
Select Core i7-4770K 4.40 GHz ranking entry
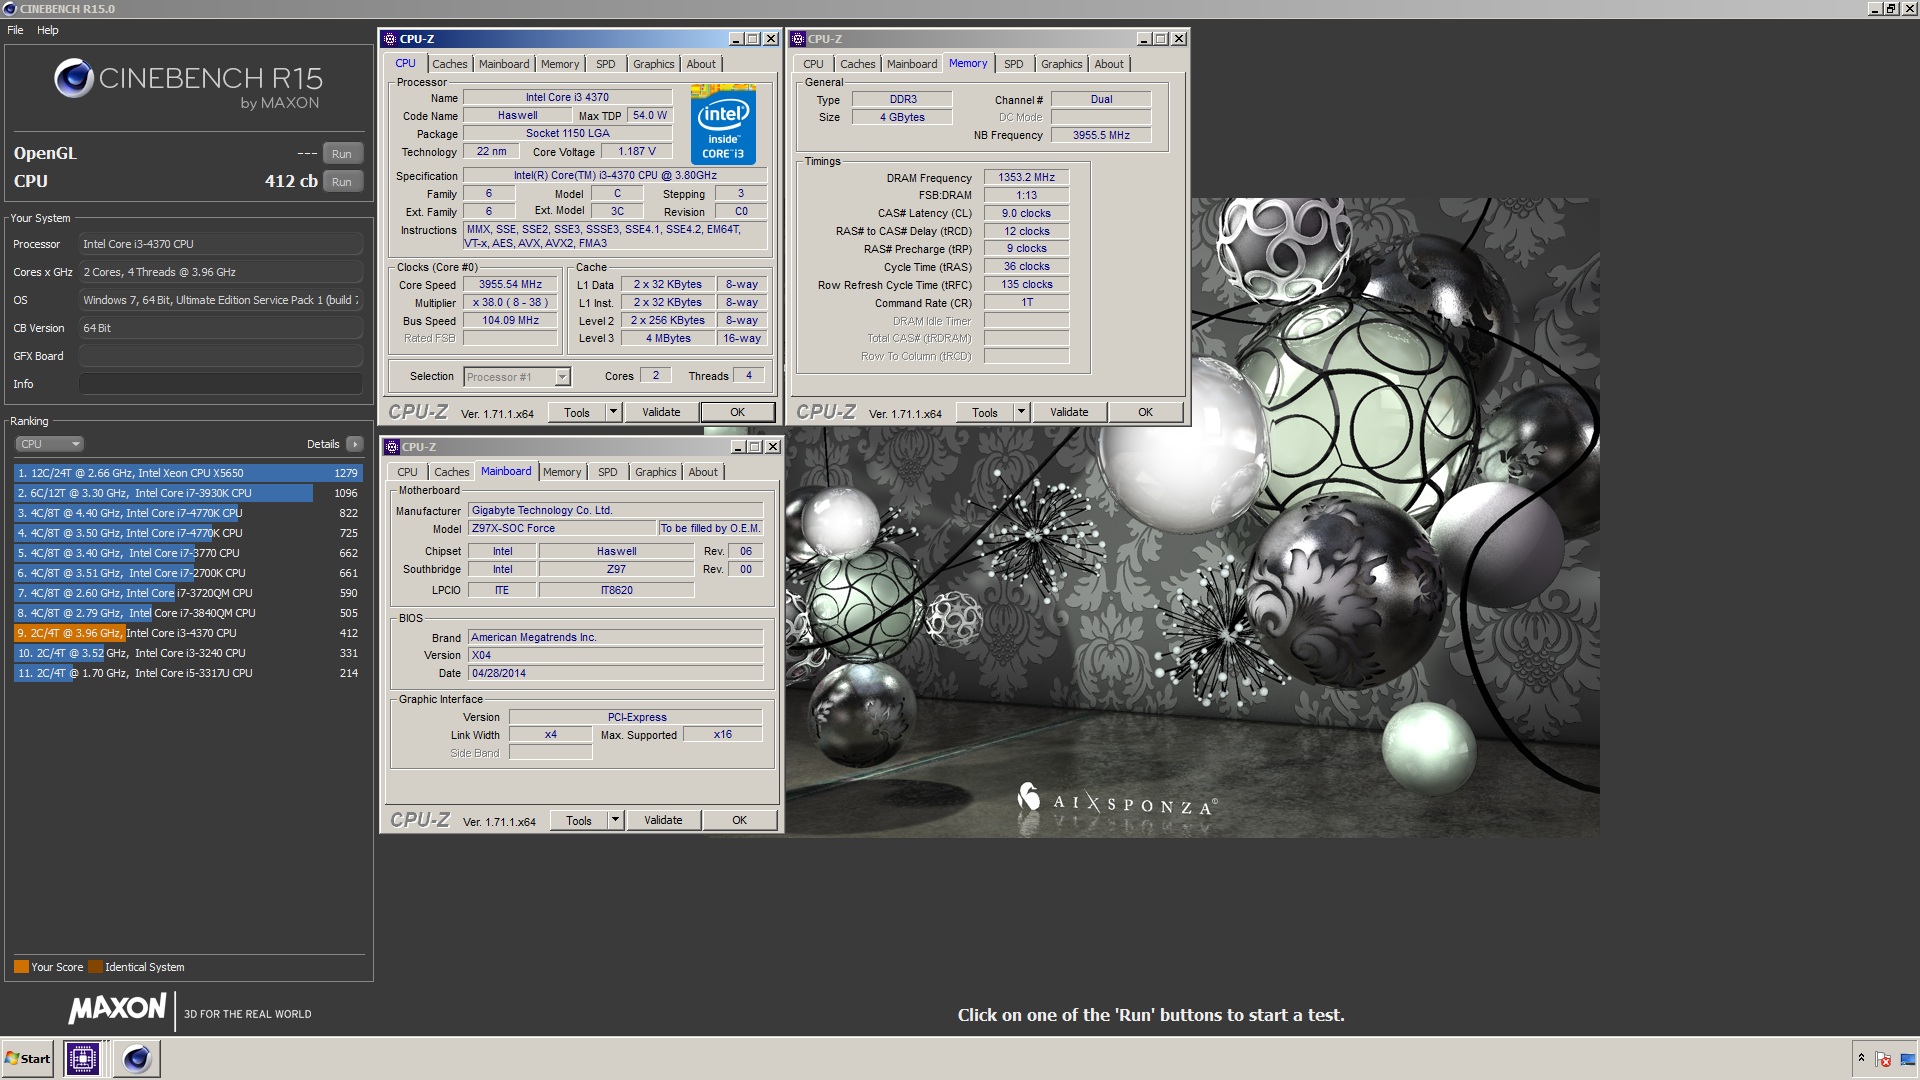pyautogui.click(x=188, y=513)
